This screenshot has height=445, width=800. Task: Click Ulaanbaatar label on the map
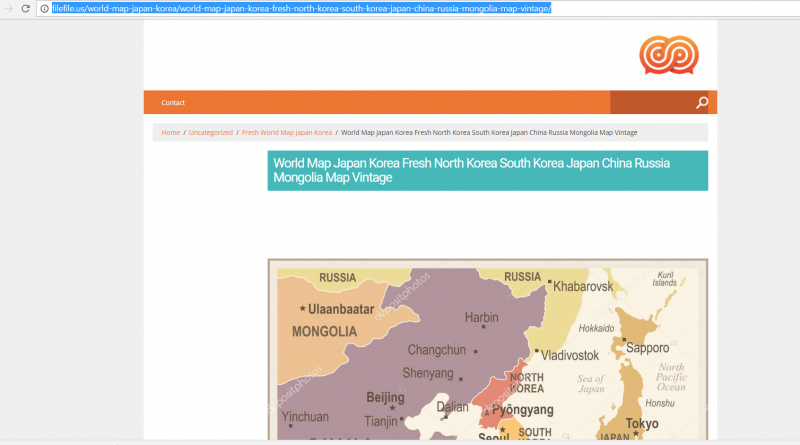click(x=339, y=309)
